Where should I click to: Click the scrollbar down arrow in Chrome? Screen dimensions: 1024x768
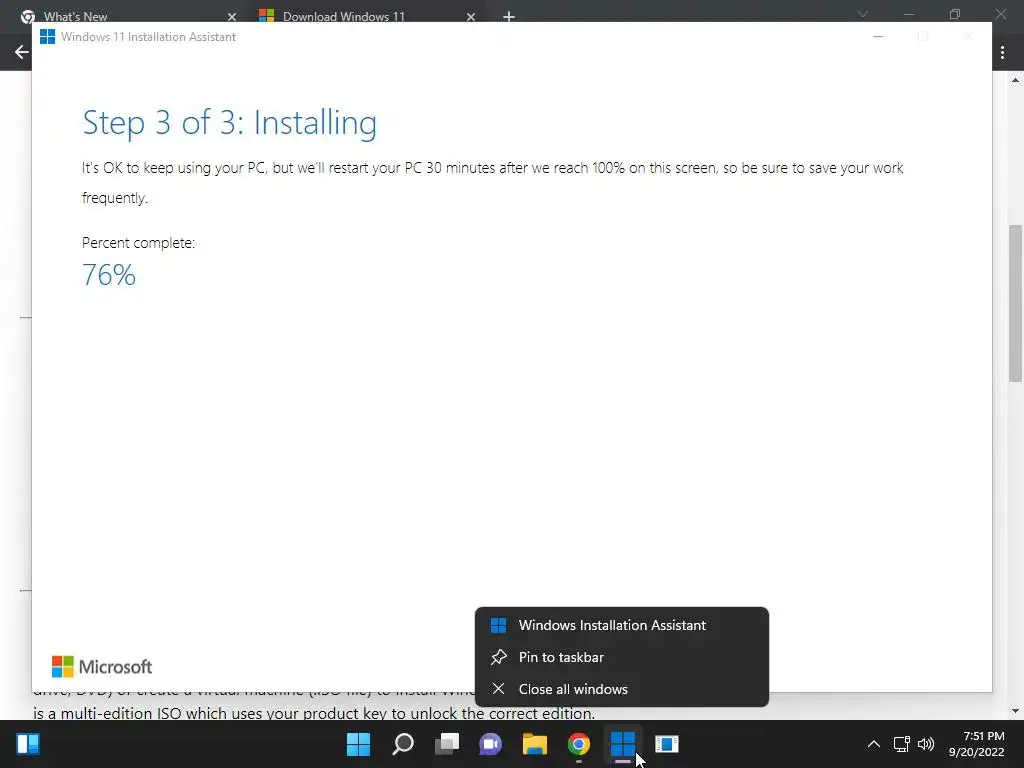pos(1015,711)
